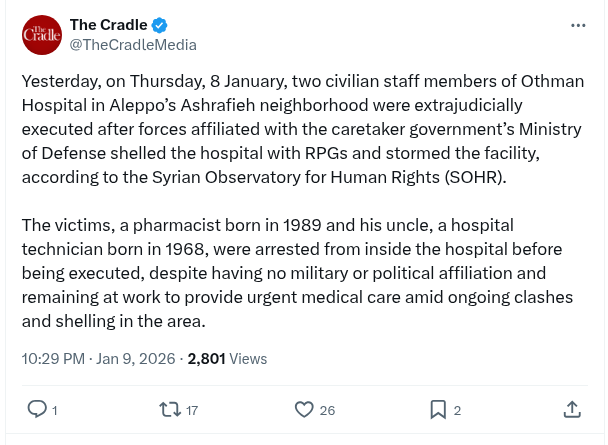608x445 pixels.
Task: Like the post with the heart icon
Action: tap(305, 409)
